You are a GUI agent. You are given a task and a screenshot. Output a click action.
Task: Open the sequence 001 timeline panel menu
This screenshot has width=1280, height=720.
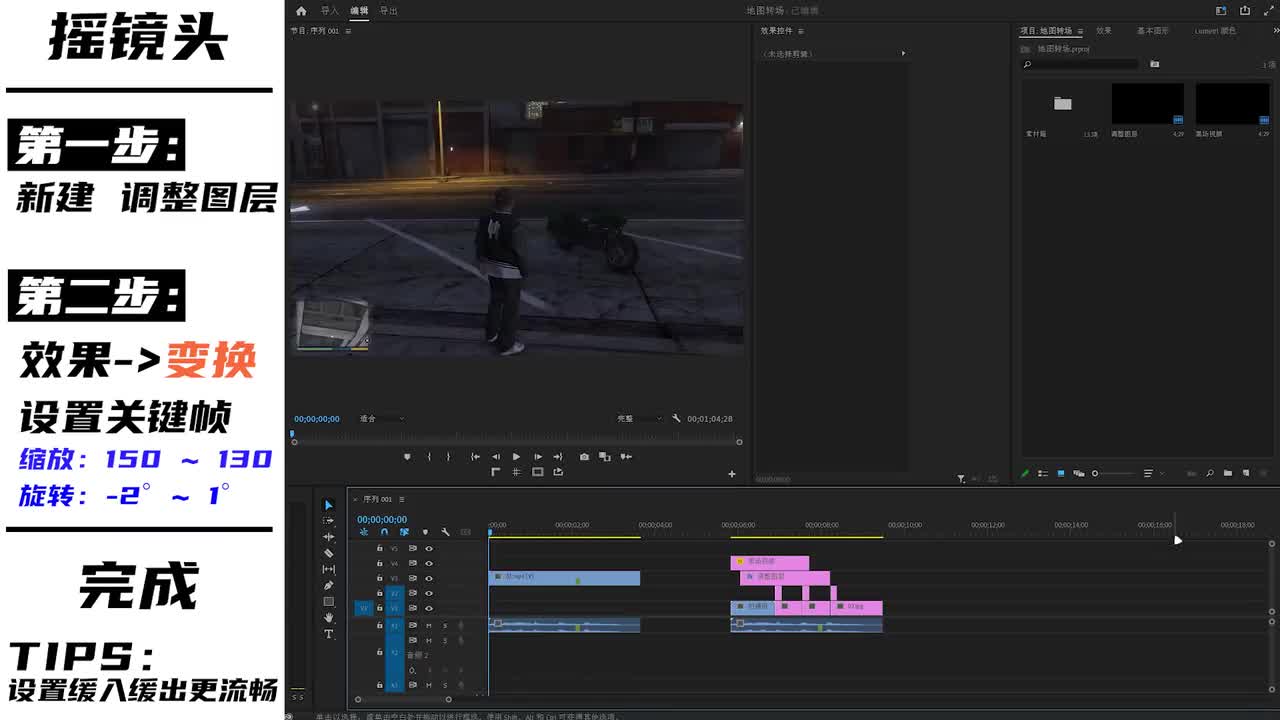point(402,499)
